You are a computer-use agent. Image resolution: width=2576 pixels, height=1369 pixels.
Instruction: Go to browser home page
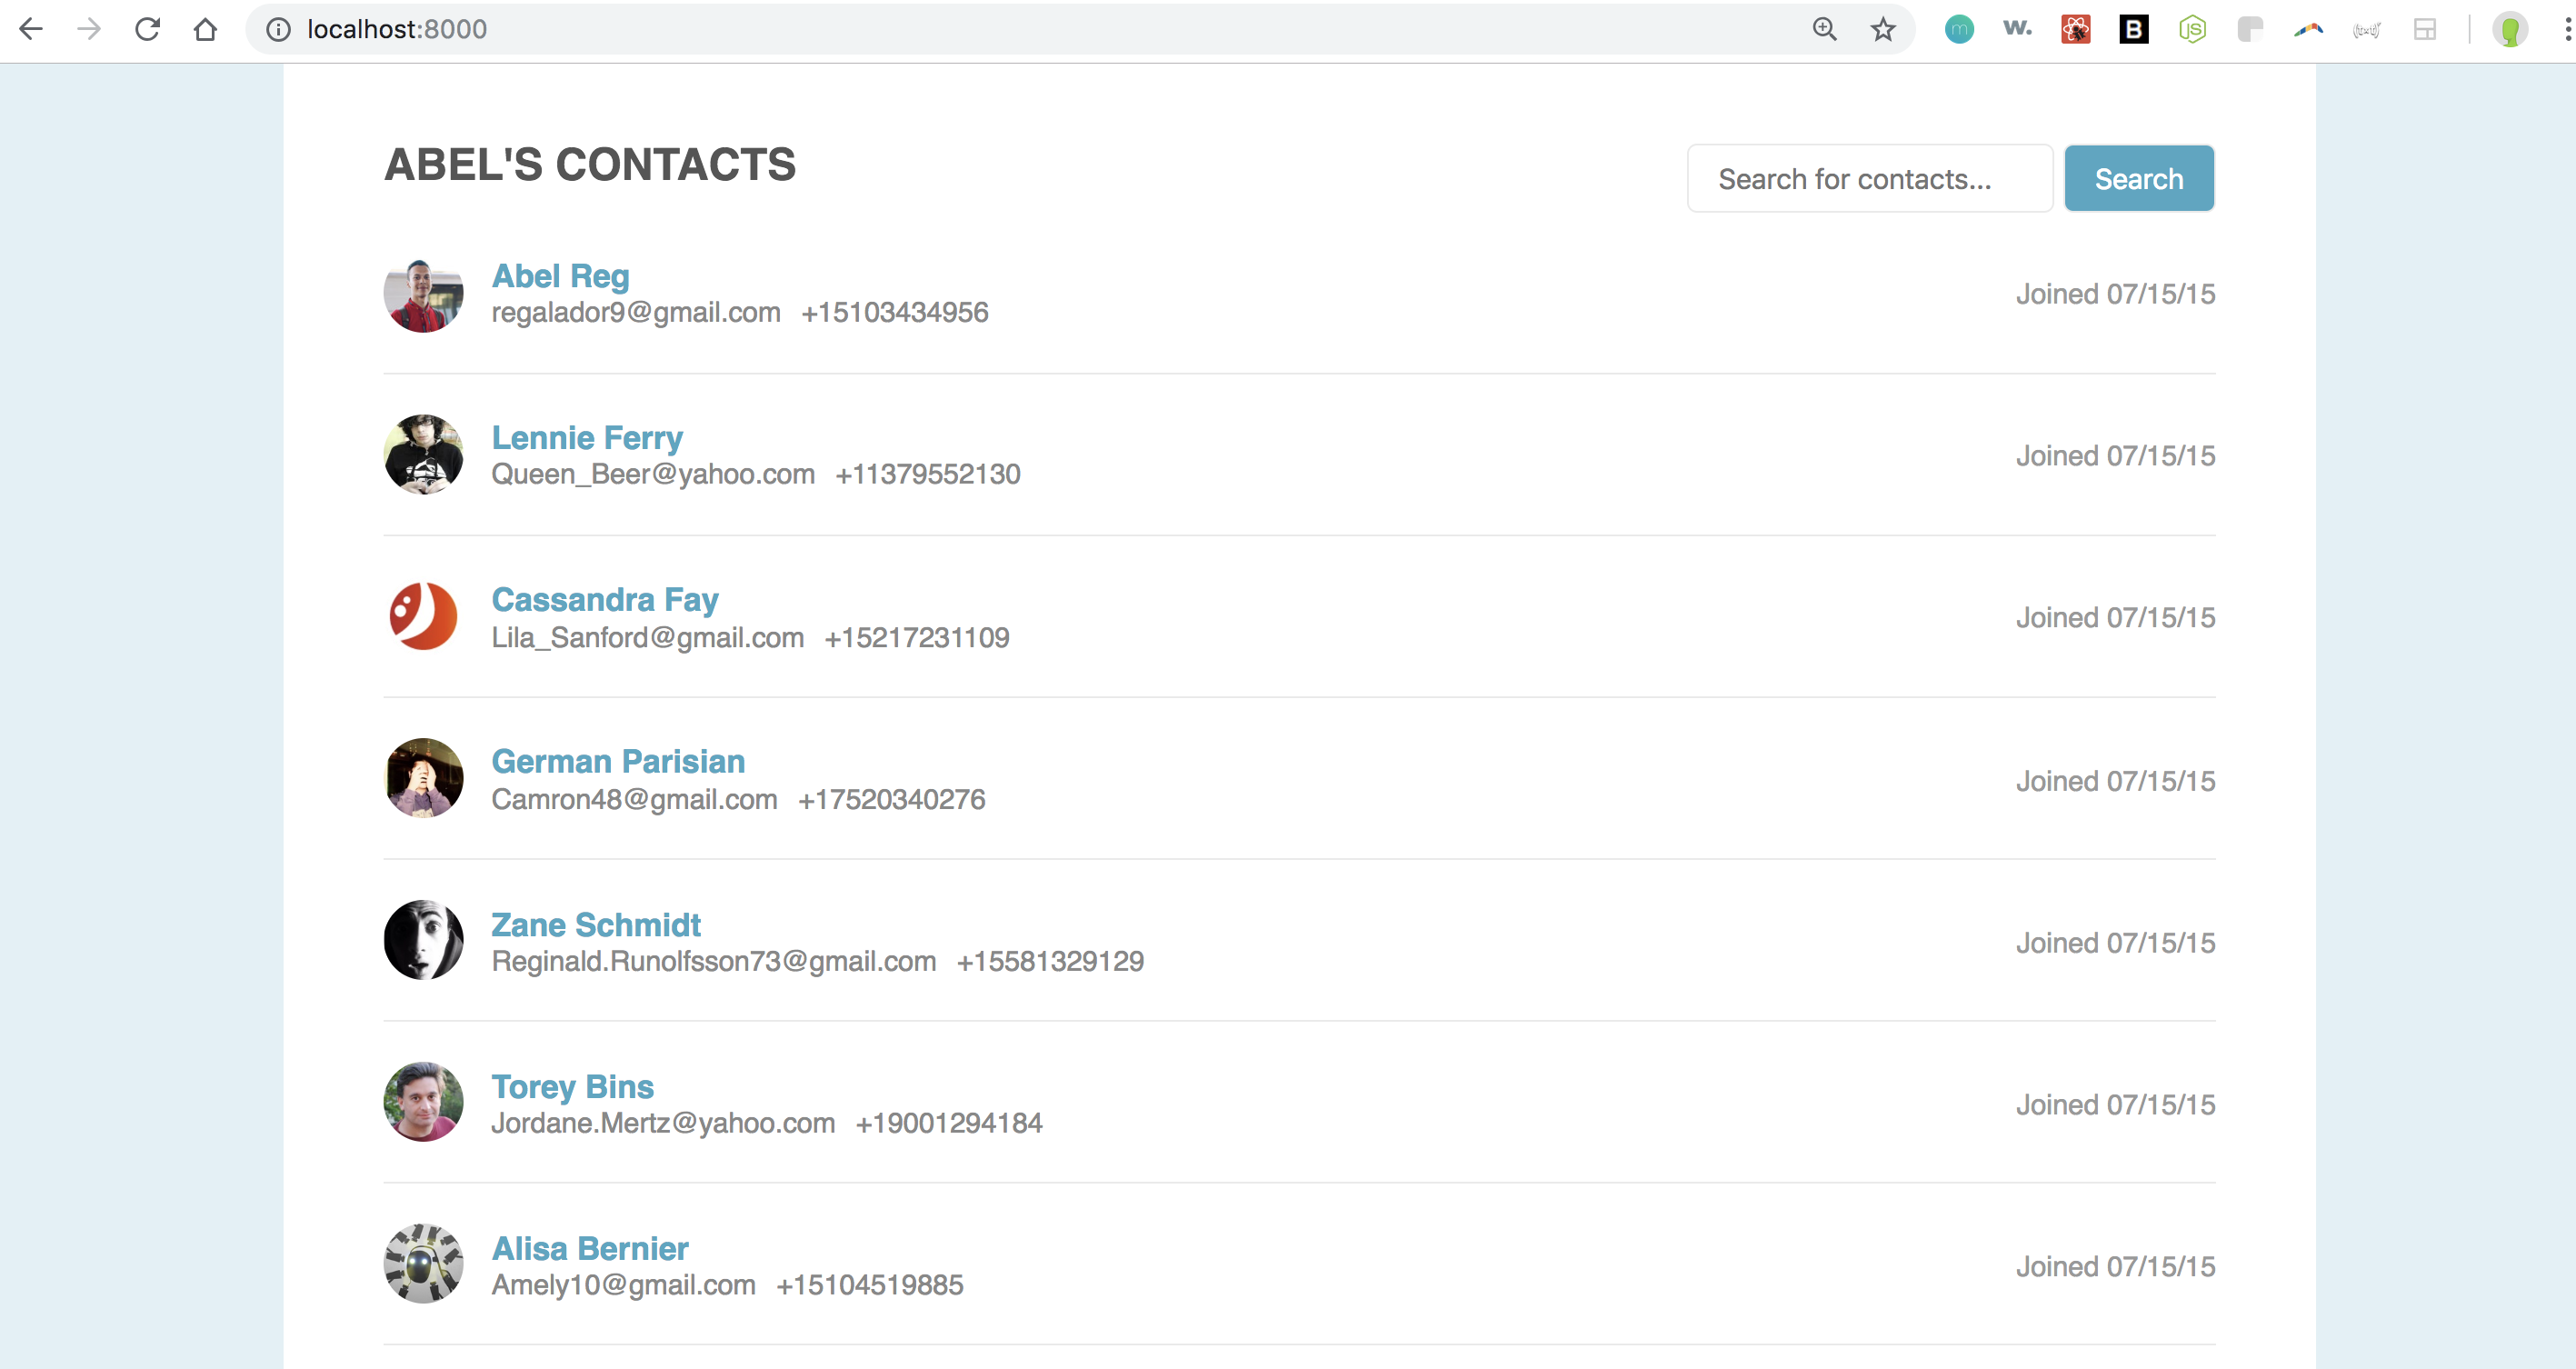(x=205, y=29)
